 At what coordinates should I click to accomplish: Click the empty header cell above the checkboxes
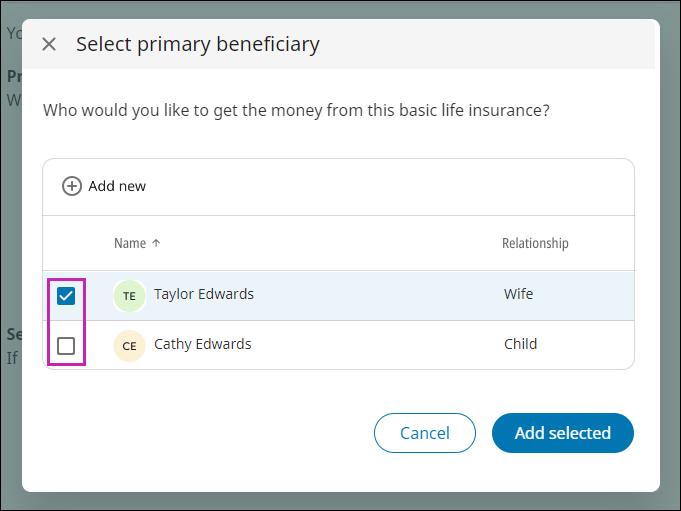click(x=66, y=243)
